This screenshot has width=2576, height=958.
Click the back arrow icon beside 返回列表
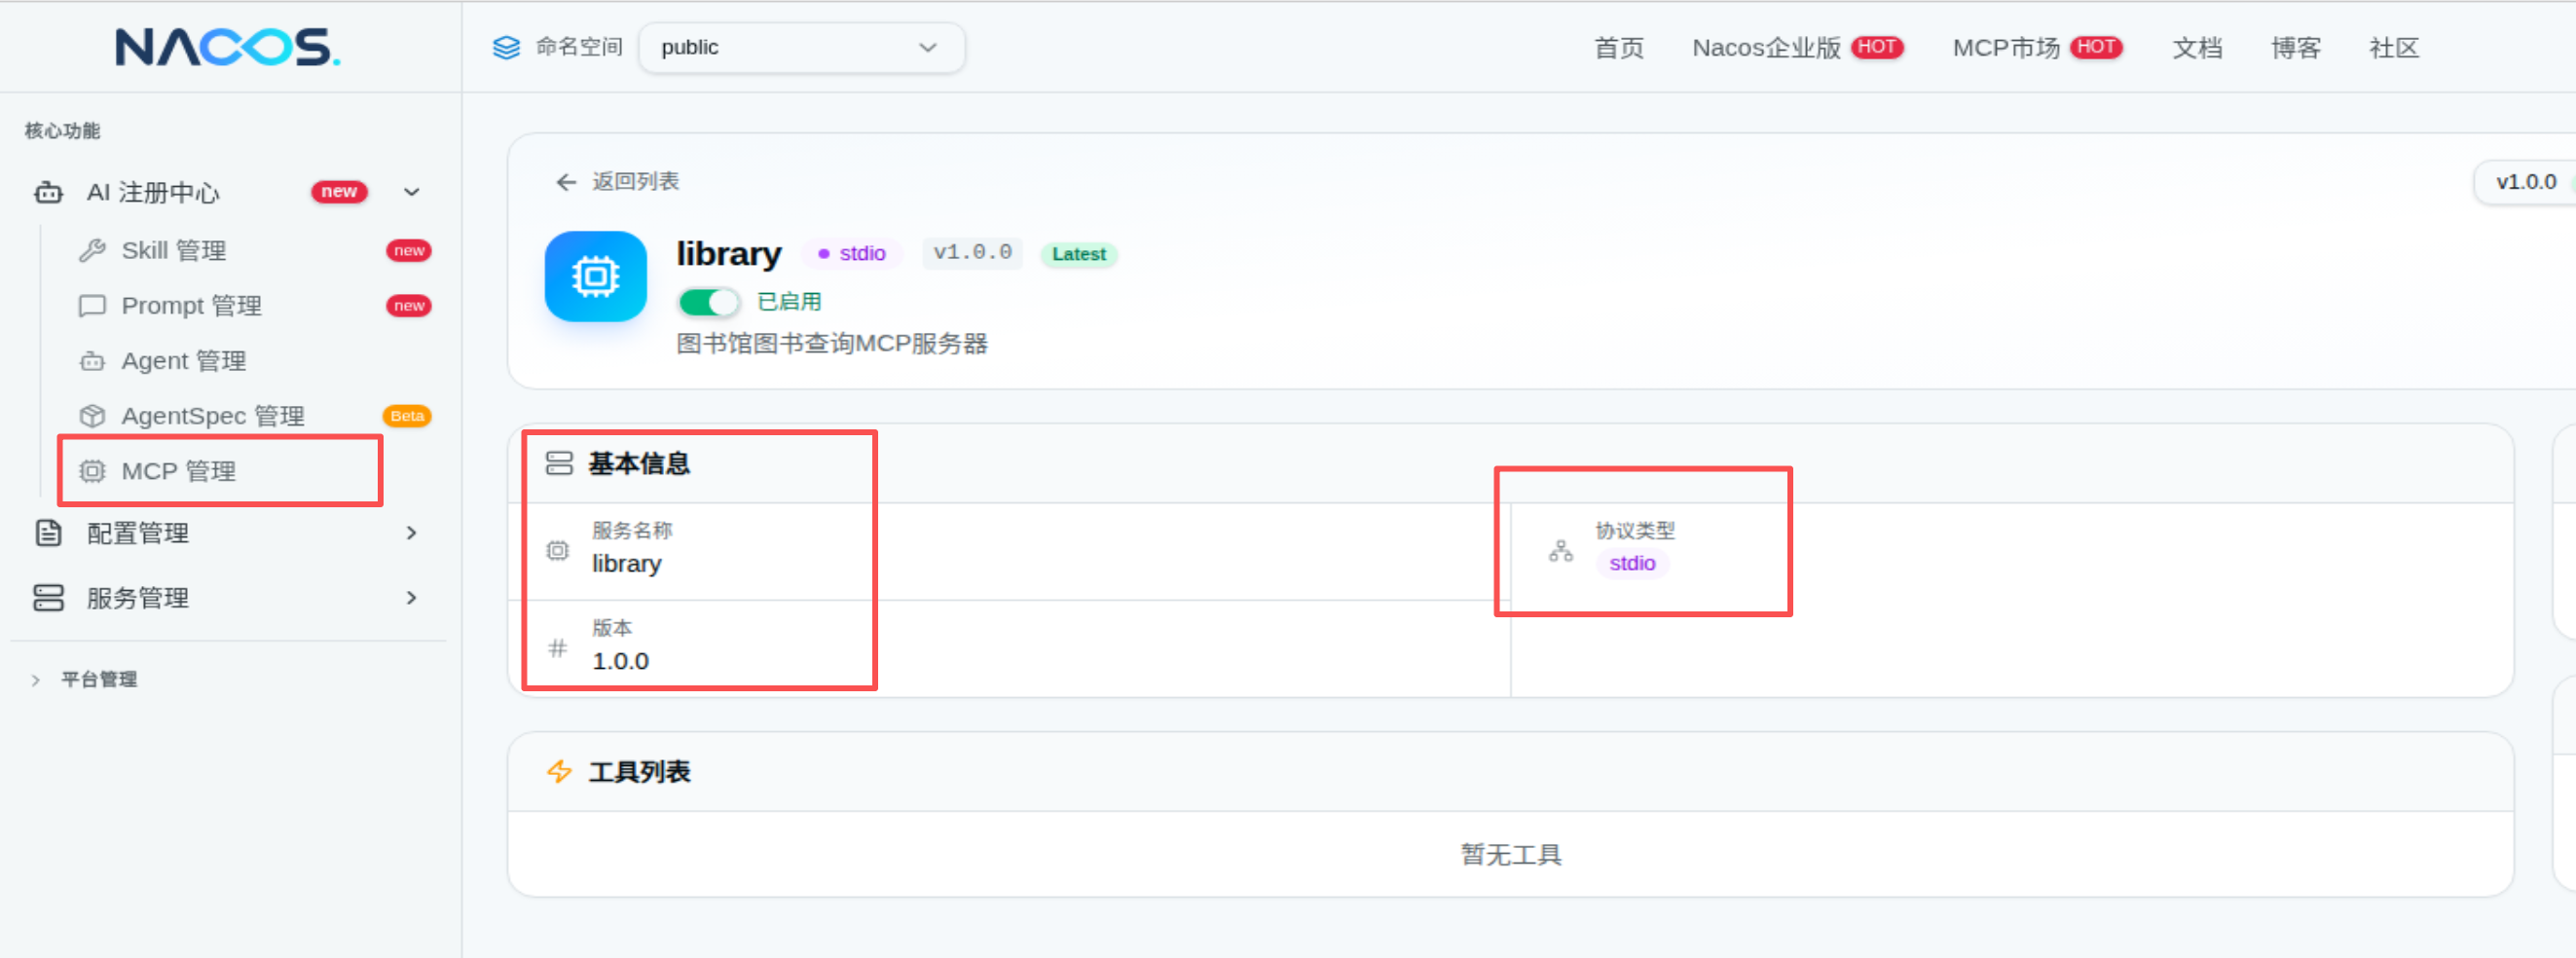click(566, 182)
